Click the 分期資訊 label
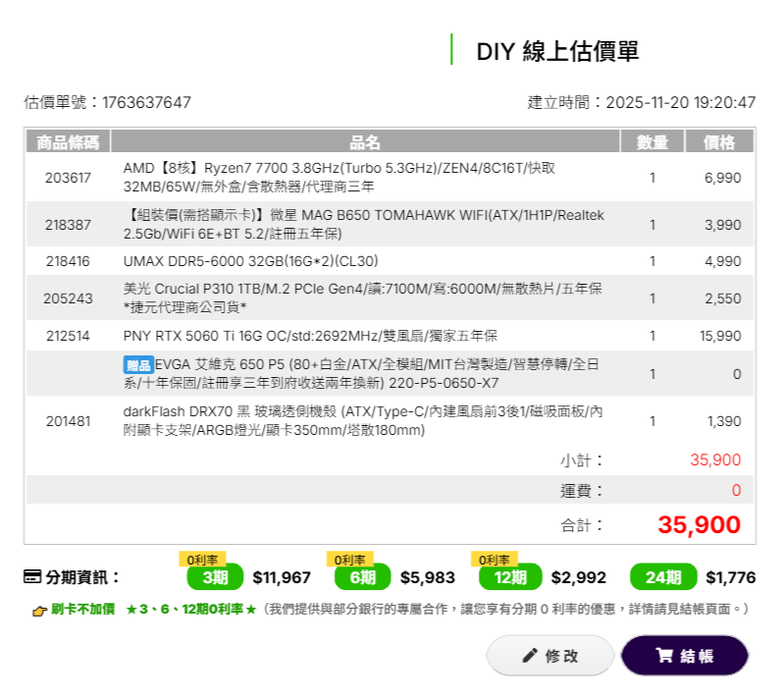 pos(83,577)
